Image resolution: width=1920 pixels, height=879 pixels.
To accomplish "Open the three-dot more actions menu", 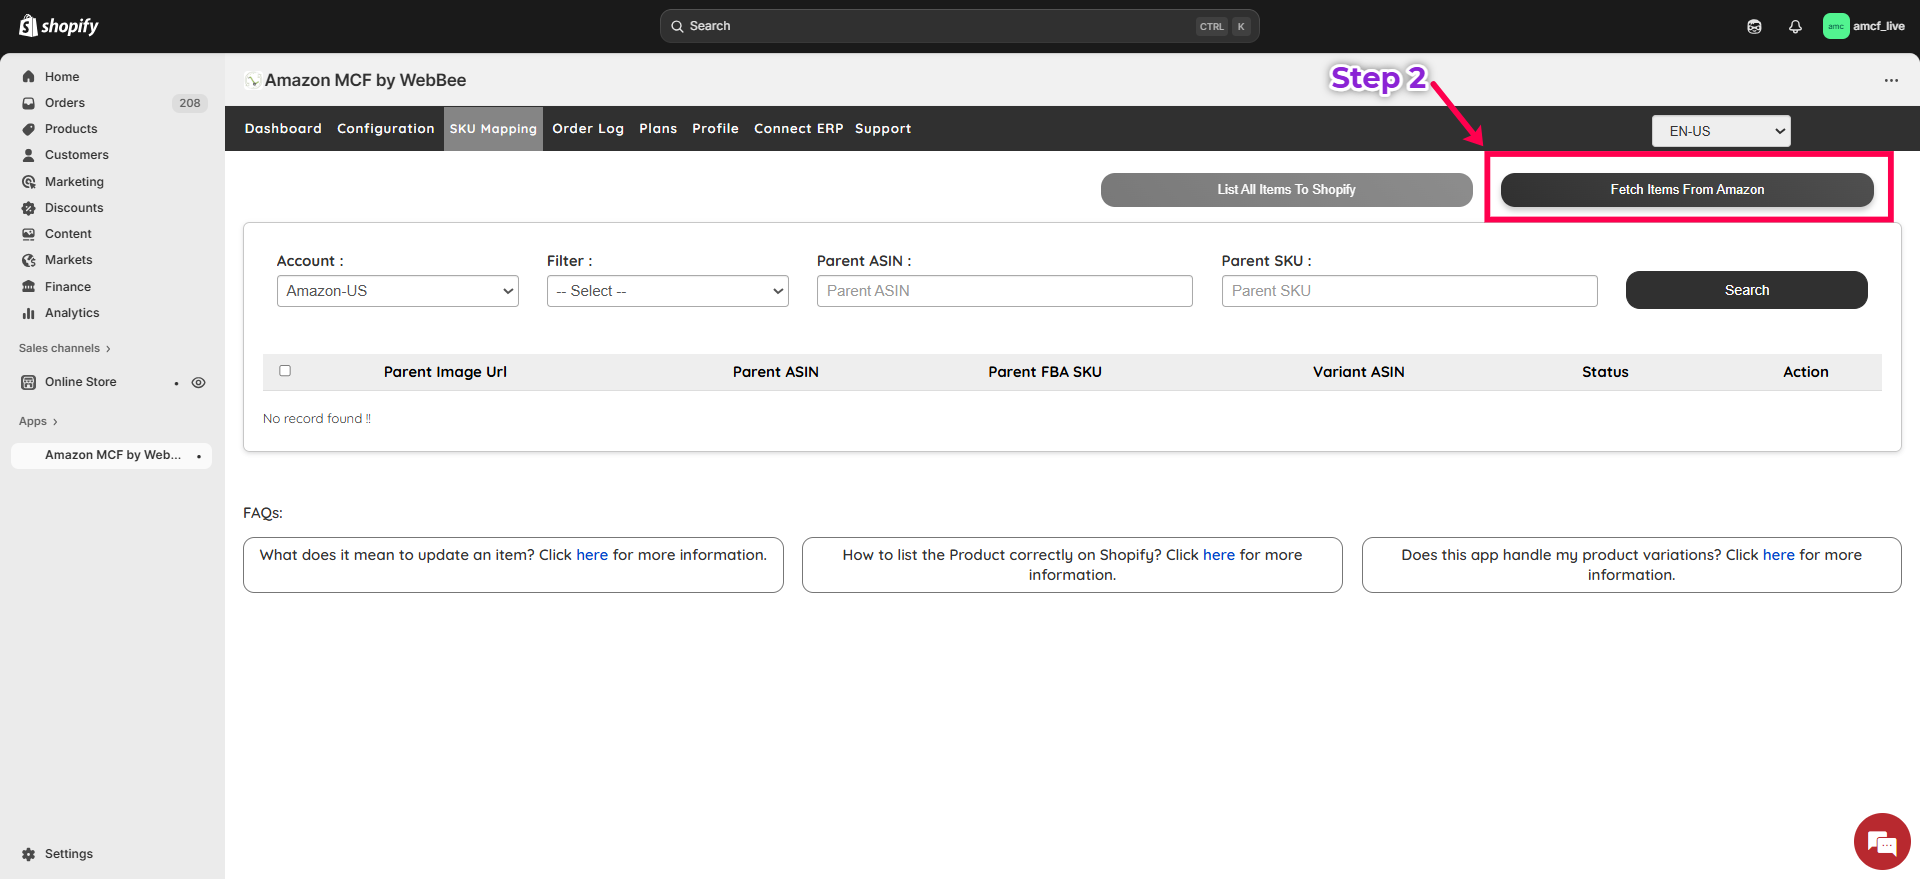I will coord(1891,80).
